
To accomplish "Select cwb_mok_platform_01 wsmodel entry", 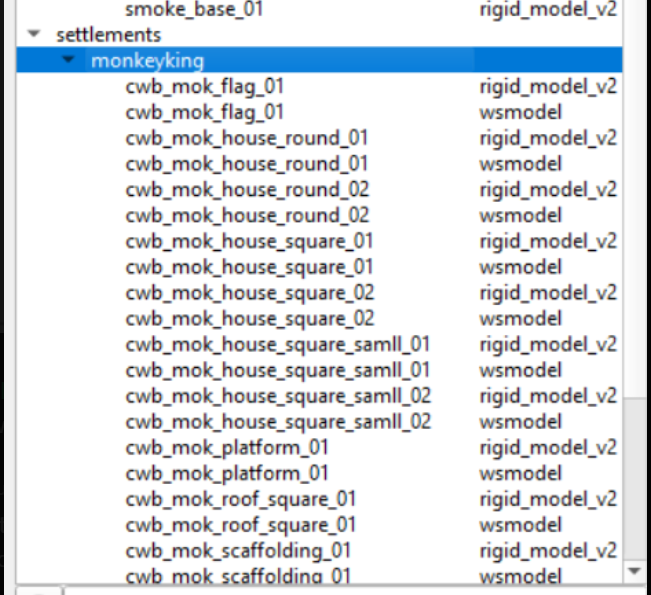I will pyautogui.click(x=319, y=473).
